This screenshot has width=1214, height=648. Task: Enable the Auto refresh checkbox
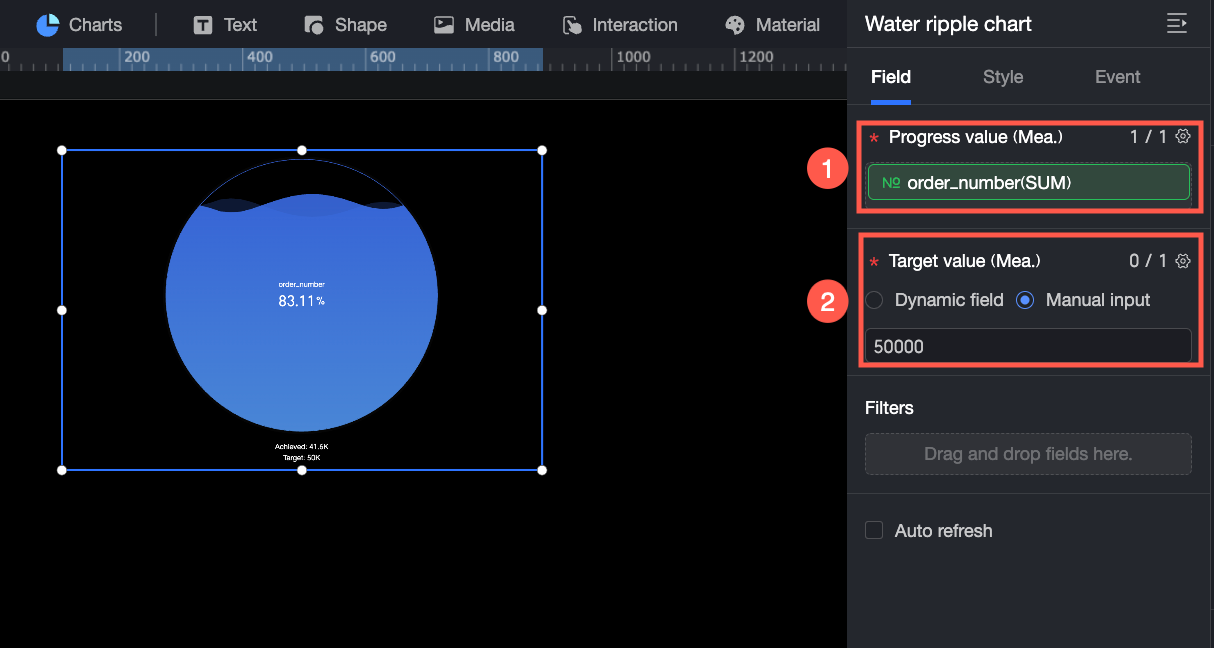point(874,530)
